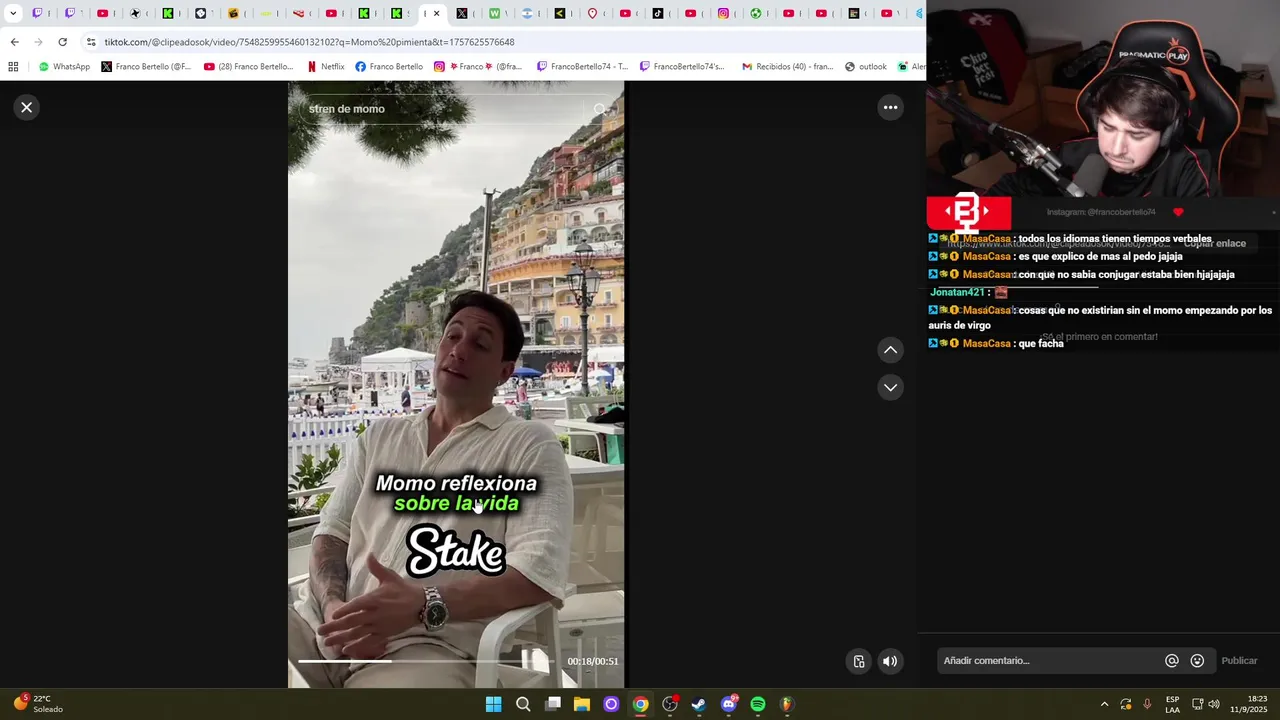Screen dimensions: 1280x720
Task: Switch to the Instagram tab
Action: tap(723, 14)
